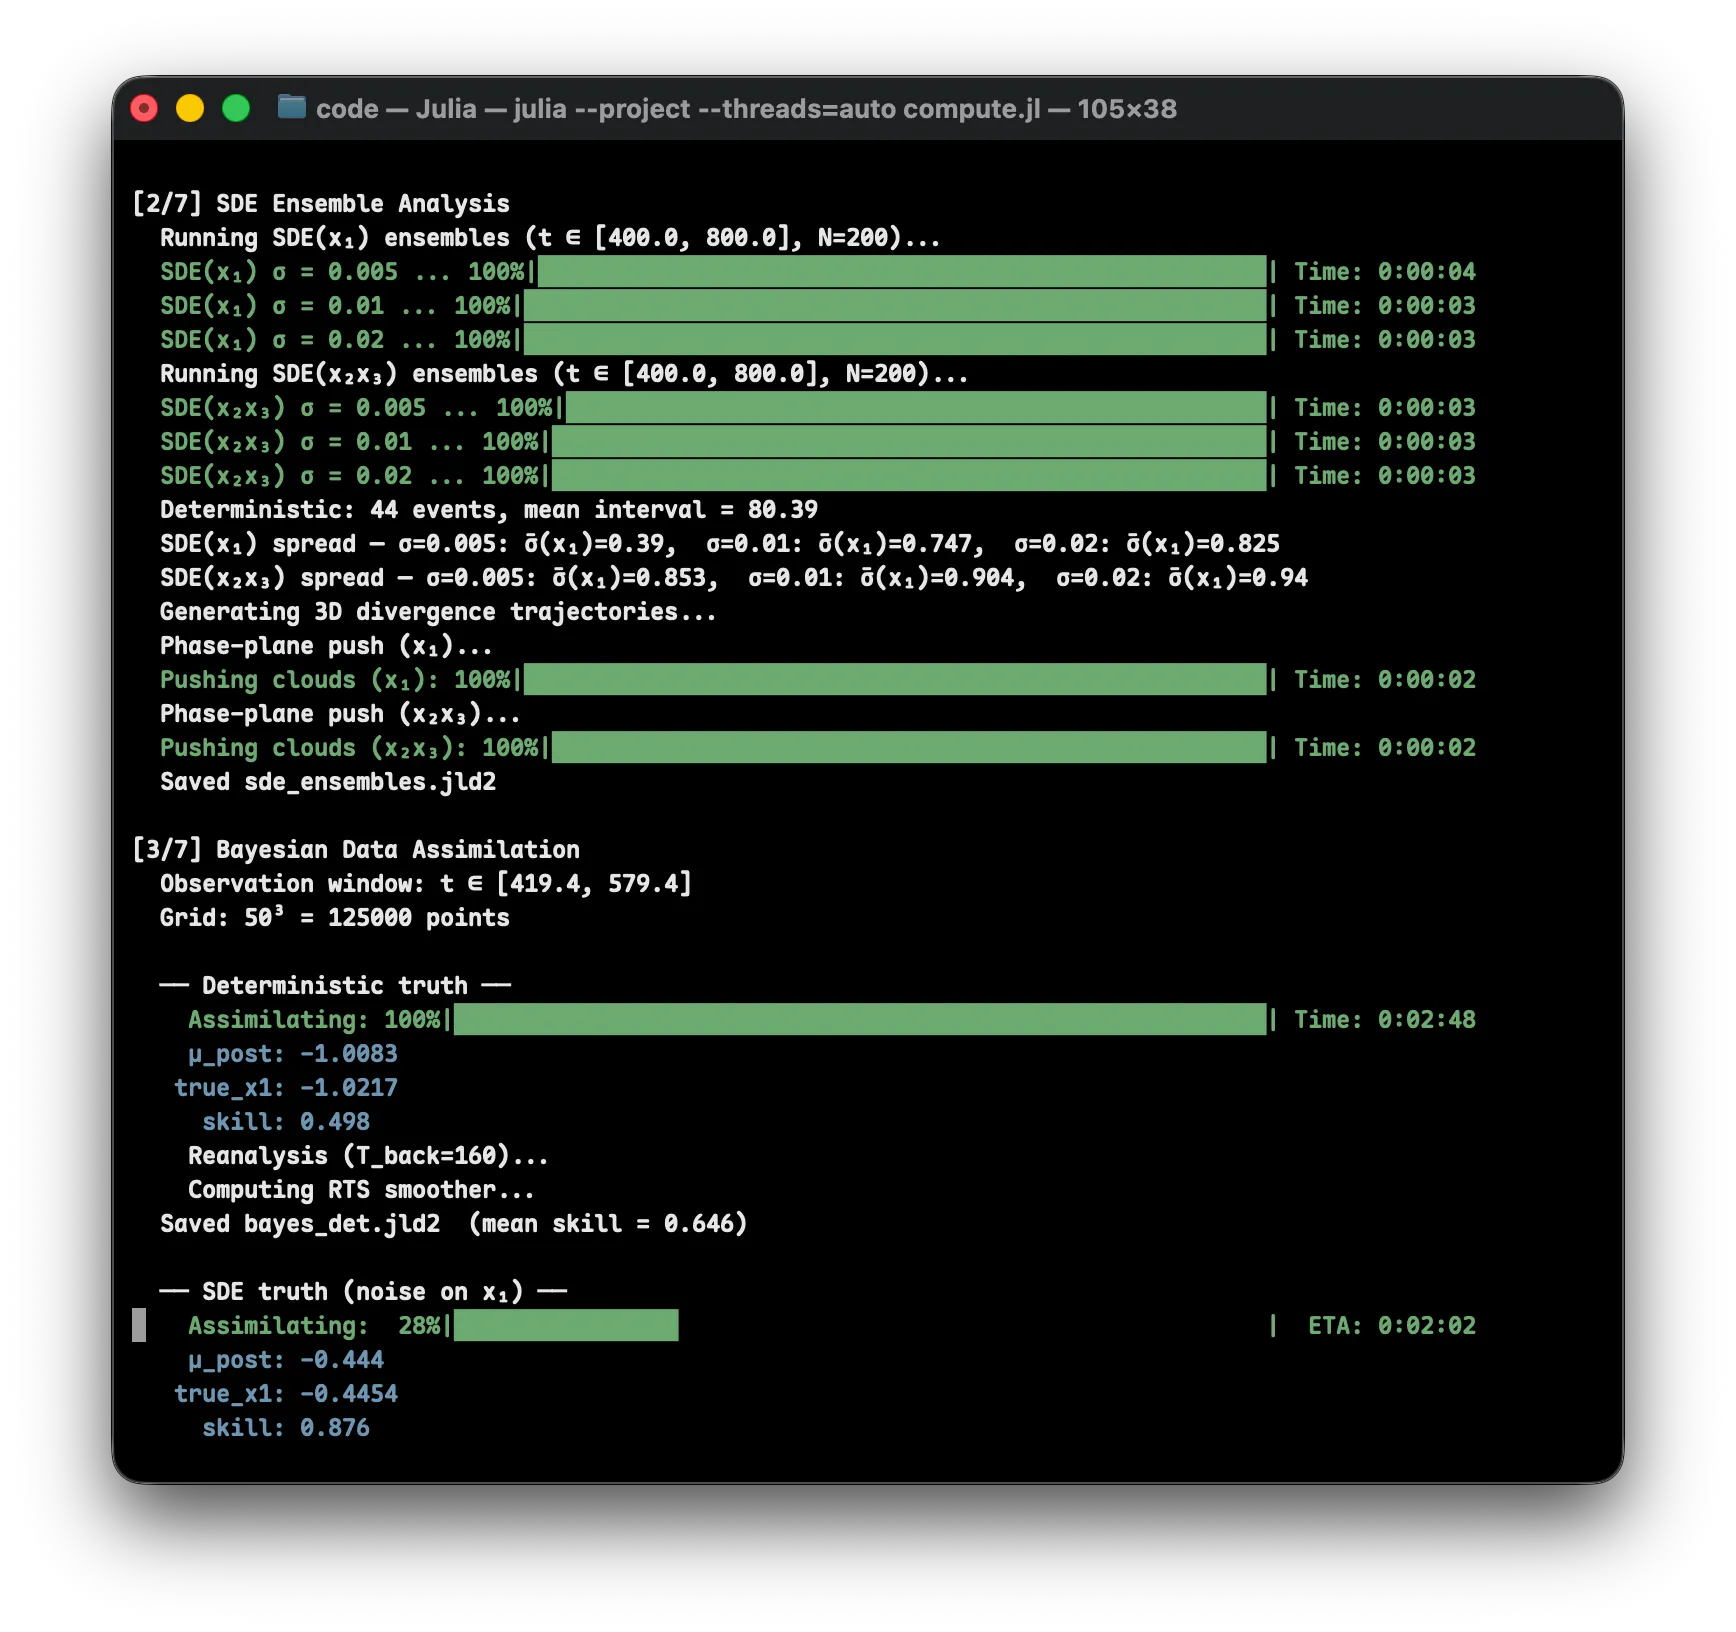Click 'Running SDE(x₂x₃) ensembles' line

[564, 374]
